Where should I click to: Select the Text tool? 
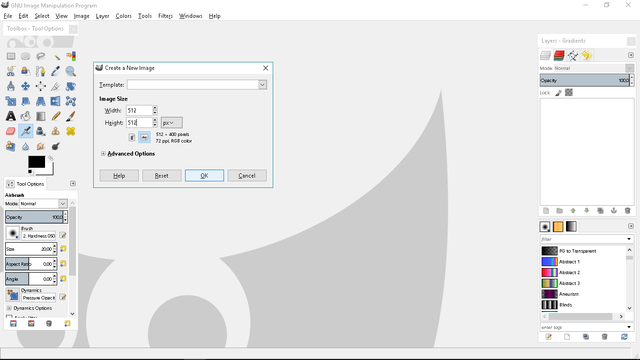[11, 116]
